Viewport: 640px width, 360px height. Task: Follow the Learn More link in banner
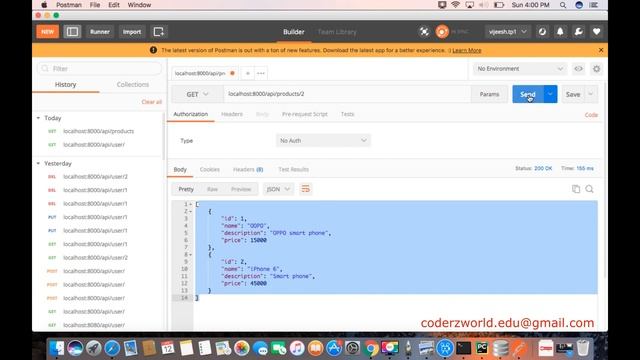pyautogui.click(x=467, y=50)
